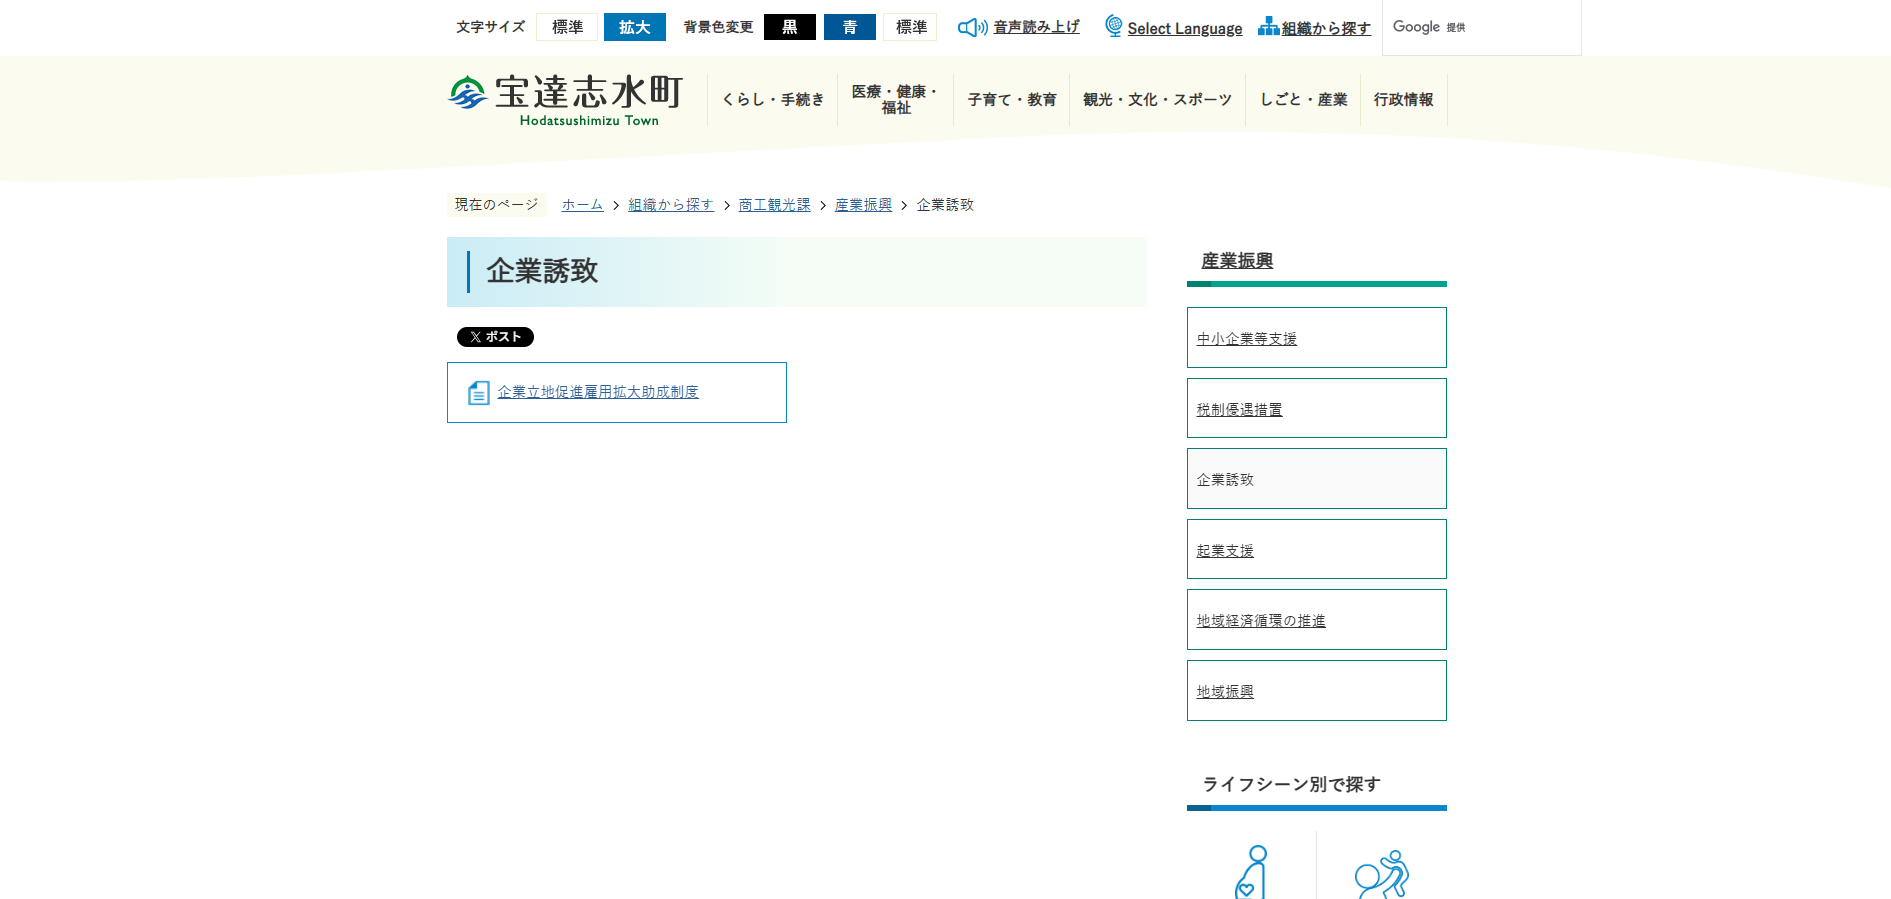Open the 子育て・教育 menu

click(x=1012, y=100)
